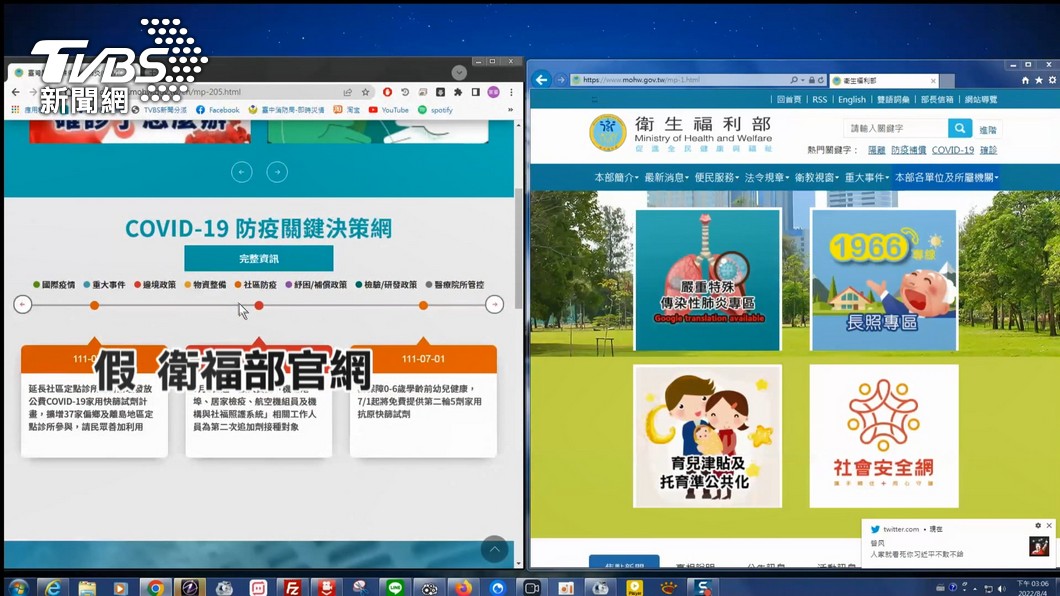Filter timeline by 醫療院所管控
This screenshot has height=596, width=1060.
(455, 284)
